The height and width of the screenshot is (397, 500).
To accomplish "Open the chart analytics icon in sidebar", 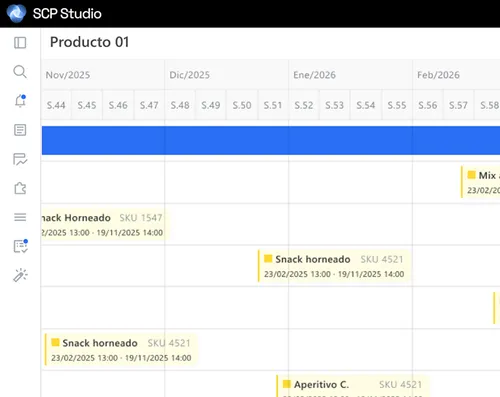I will click(20, 159).
